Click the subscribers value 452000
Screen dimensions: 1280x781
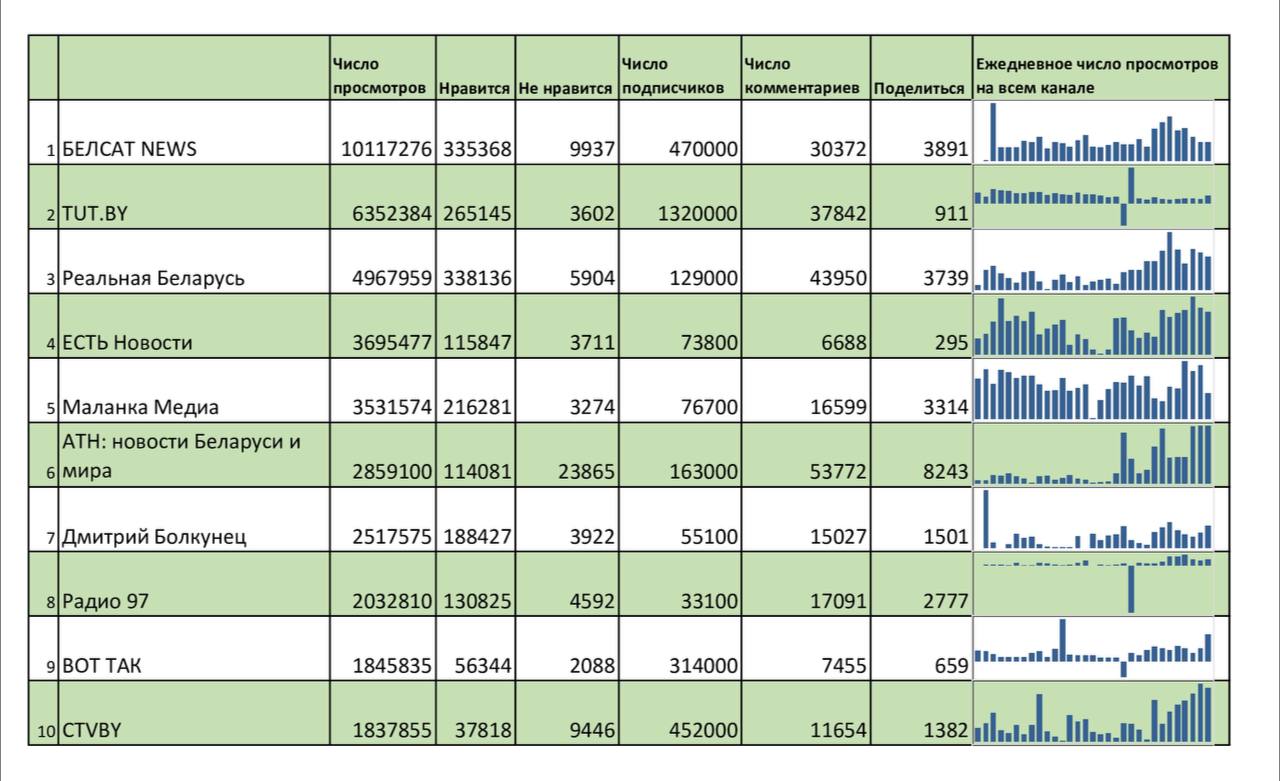pyautogui.click(x=704, y=731)
